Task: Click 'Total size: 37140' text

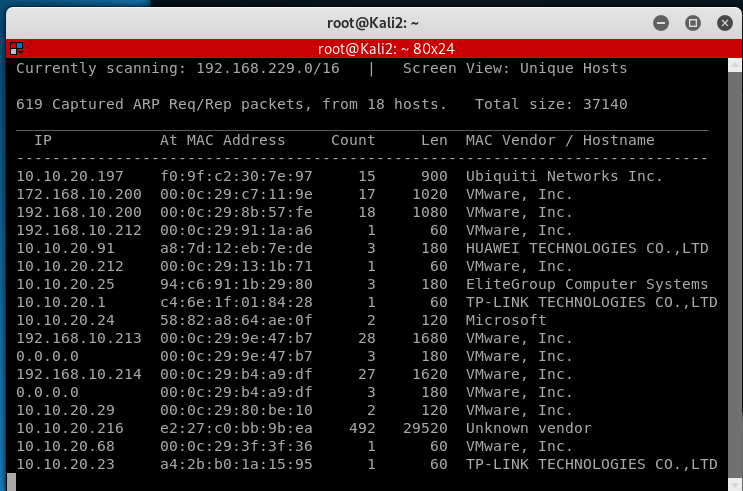Action: (x=551, y=104)
